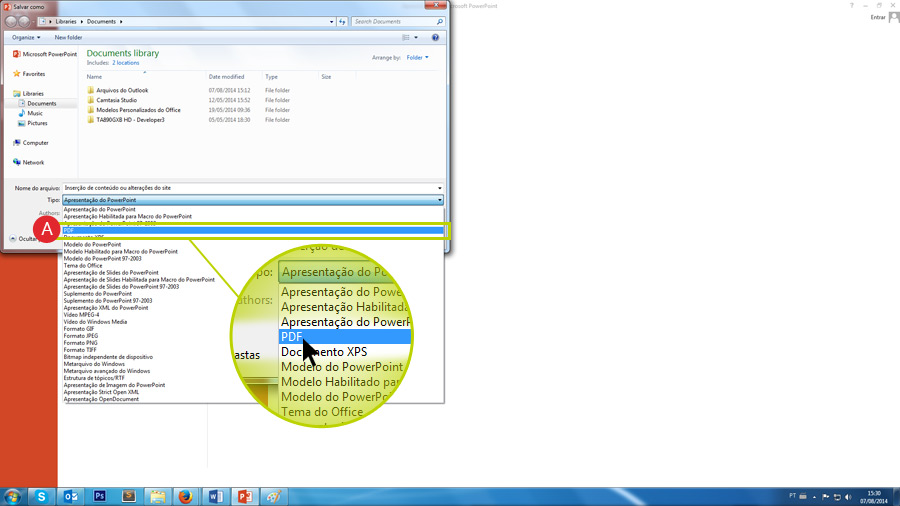Open Music library in the sidebar

(35, 113)
